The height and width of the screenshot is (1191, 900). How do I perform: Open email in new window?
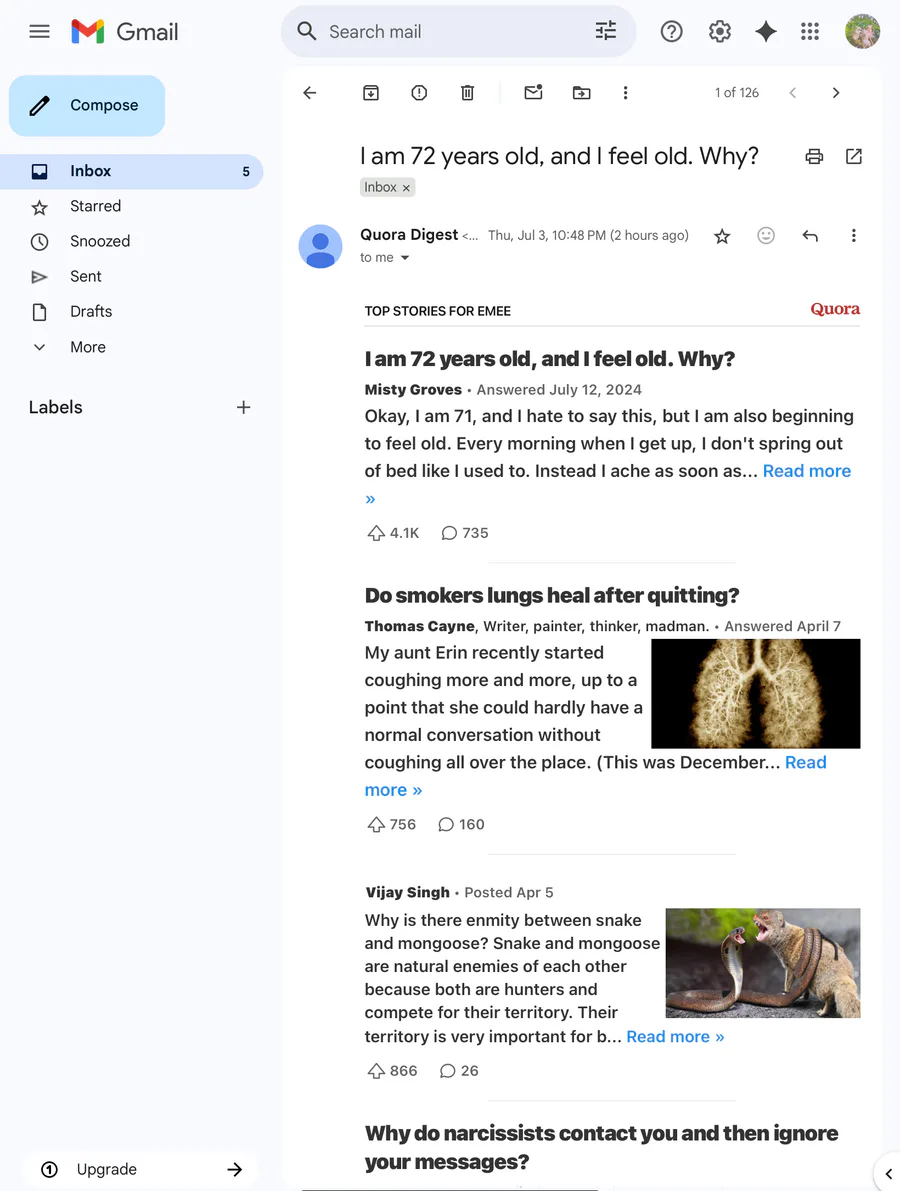tap(854, 156)
